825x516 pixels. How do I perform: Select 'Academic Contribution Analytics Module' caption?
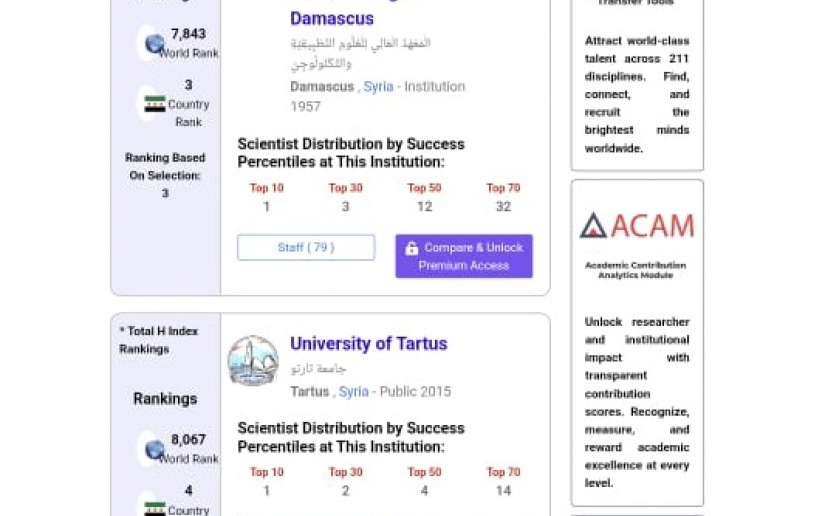coord(636,270)
